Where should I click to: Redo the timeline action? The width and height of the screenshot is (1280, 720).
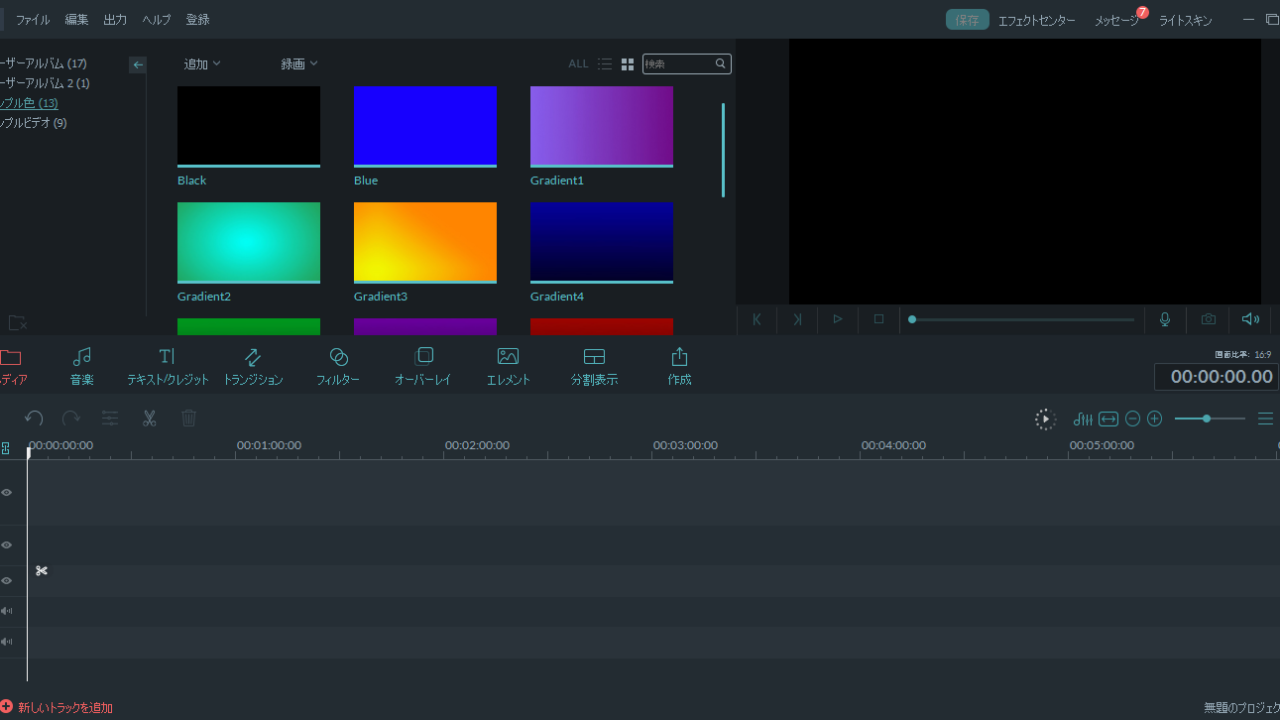coord(71,419)
